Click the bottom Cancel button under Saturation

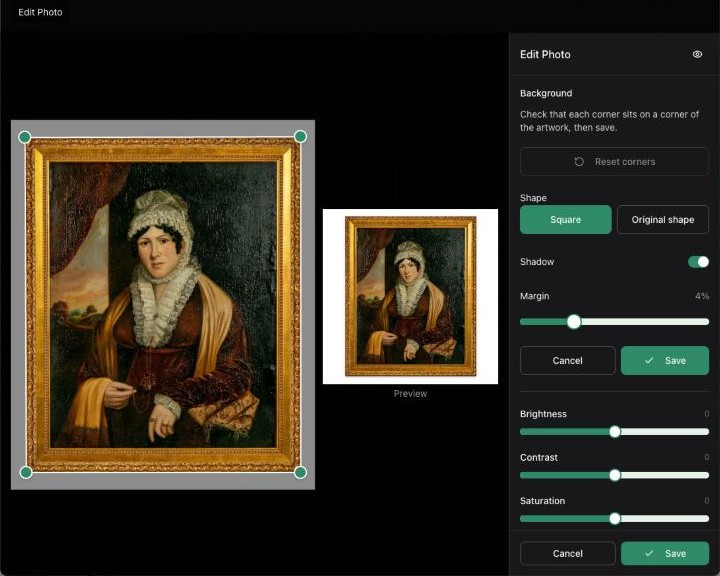(x=568, y=553)
